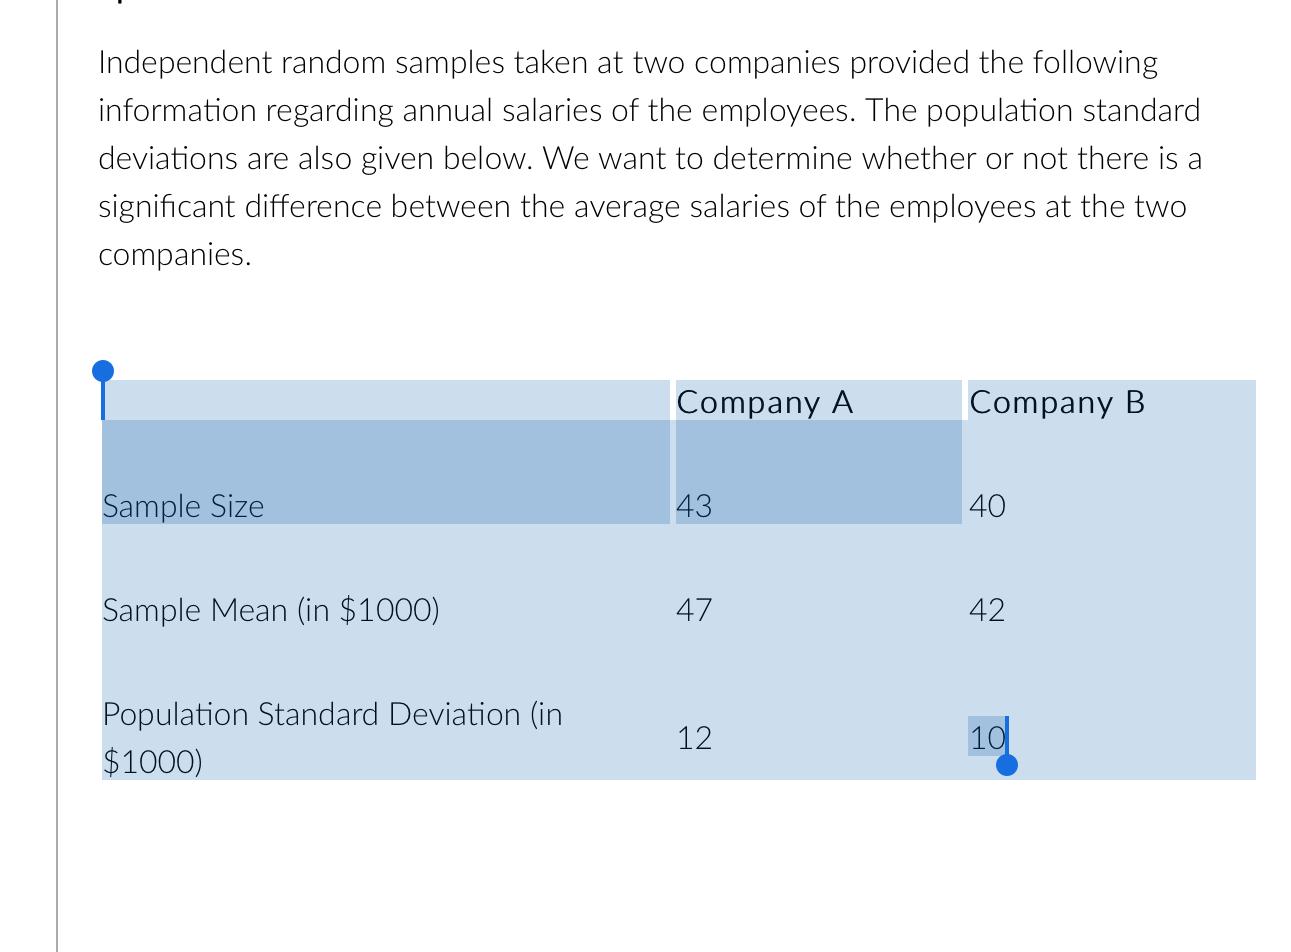Click the Population Standard Deviation label
Viewport: 1291px width, 952px height.
[x=332, y=738]
